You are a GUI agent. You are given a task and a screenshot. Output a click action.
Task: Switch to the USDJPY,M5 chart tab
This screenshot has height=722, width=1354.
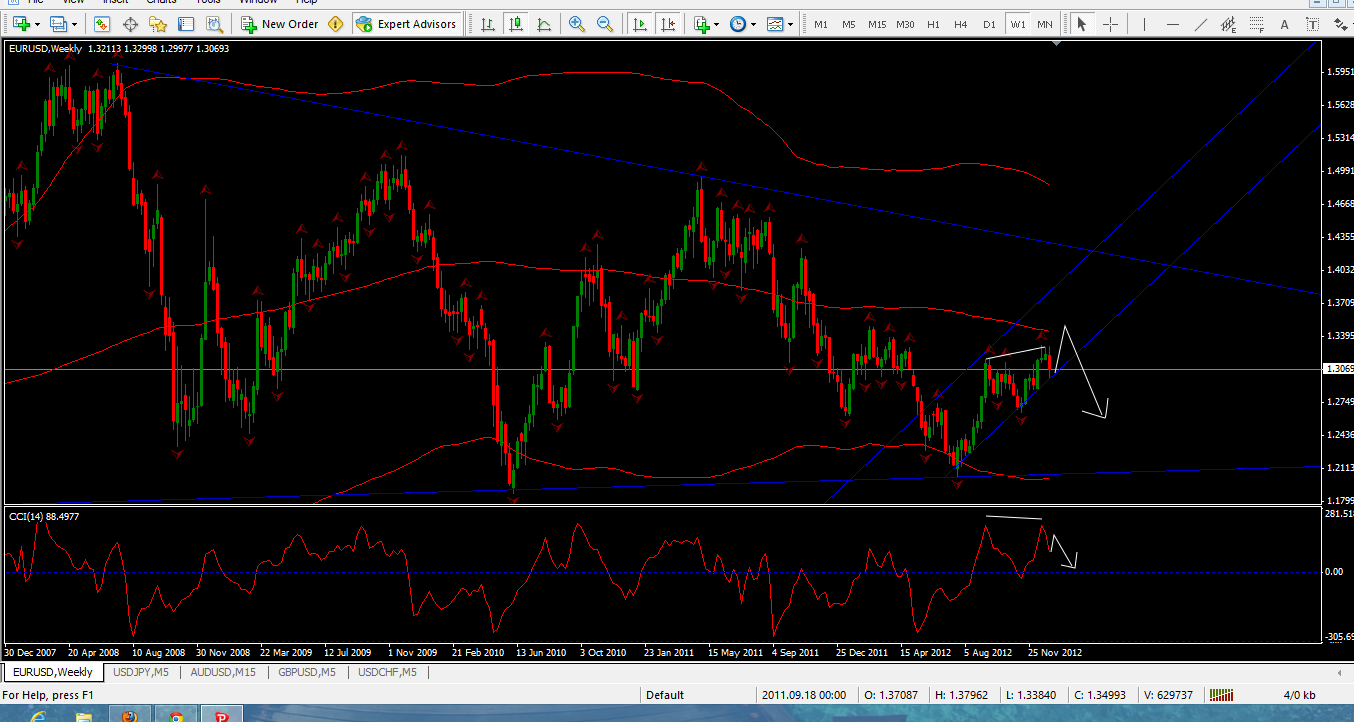[143, 672]
